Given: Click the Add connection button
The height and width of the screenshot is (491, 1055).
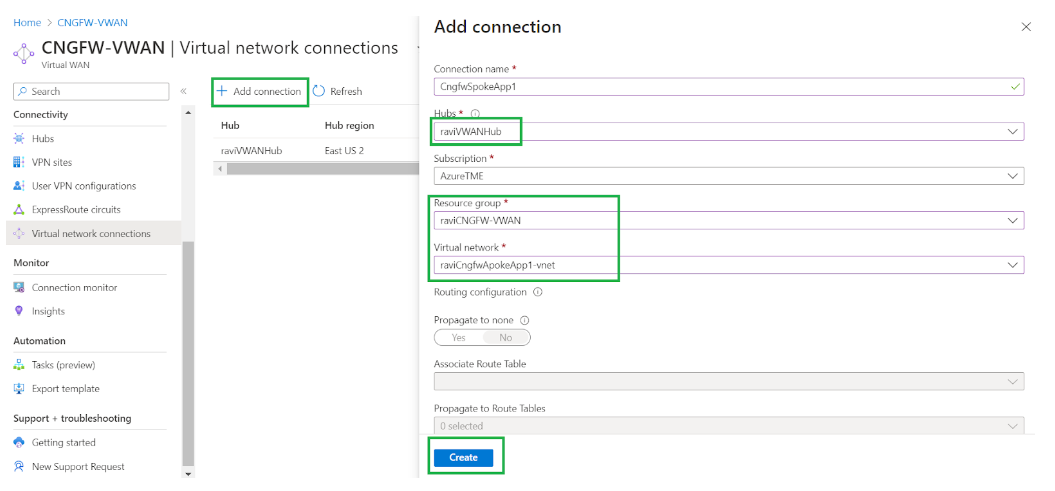Looking at the screenshot, I should (259, 91).
